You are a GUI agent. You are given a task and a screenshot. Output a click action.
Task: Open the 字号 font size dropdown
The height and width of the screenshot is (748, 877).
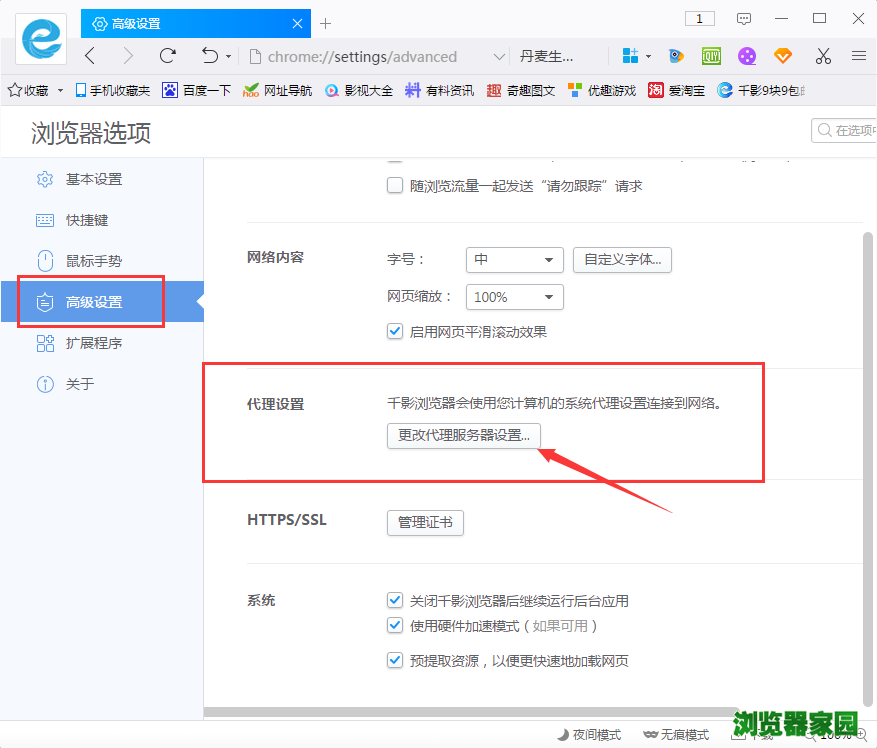tap(514, 260)
